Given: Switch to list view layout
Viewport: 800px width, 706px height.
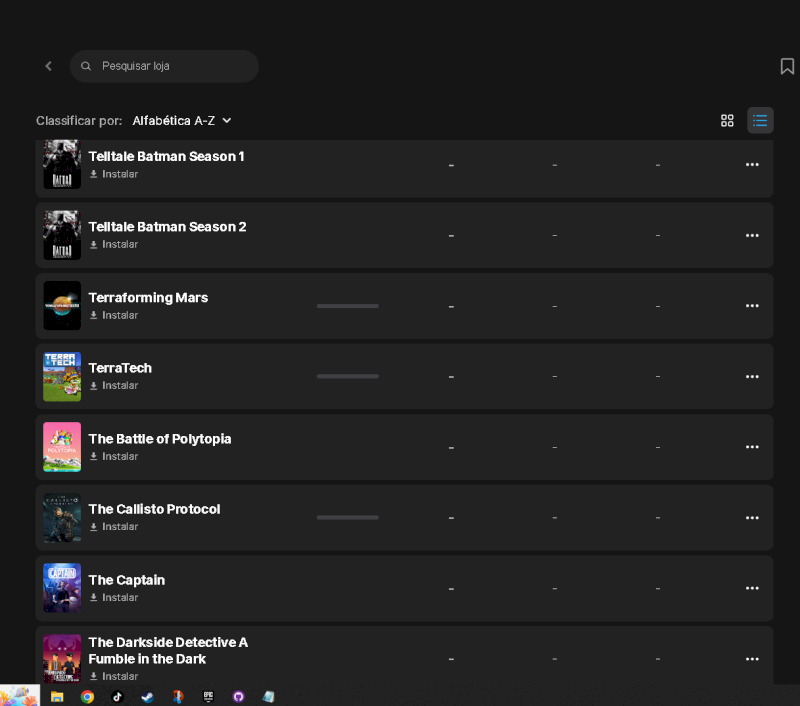Looking at the screenshot, I should click(x=760, y=120).
